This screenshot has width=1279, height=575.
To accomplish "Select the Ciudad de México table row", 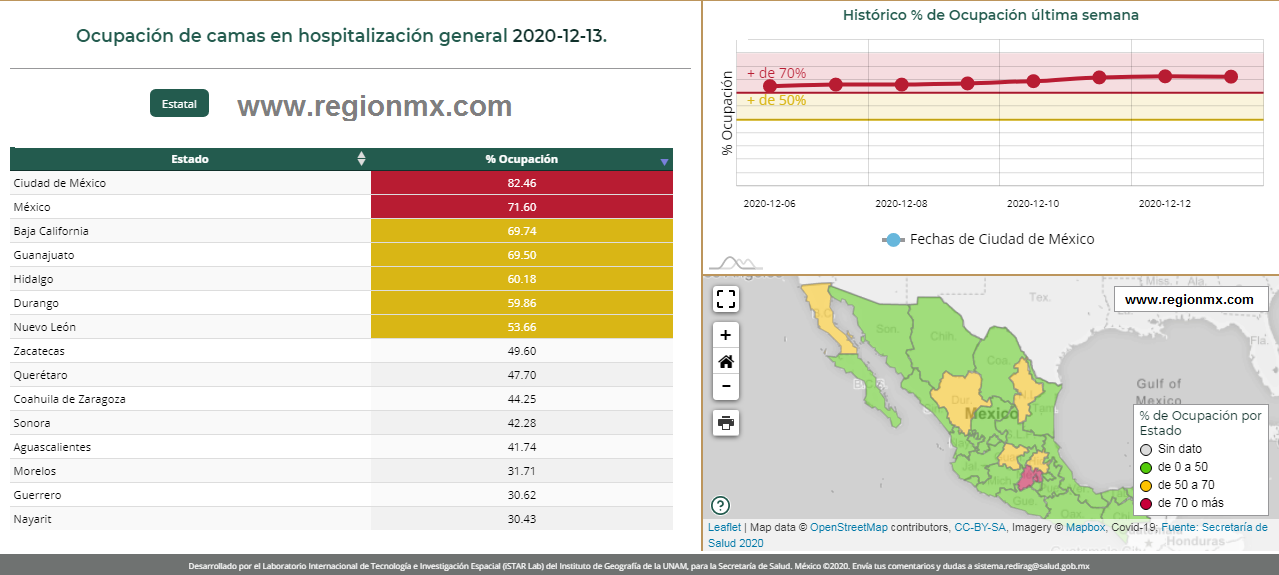I will pyautogui.click(x=341, y=183).
